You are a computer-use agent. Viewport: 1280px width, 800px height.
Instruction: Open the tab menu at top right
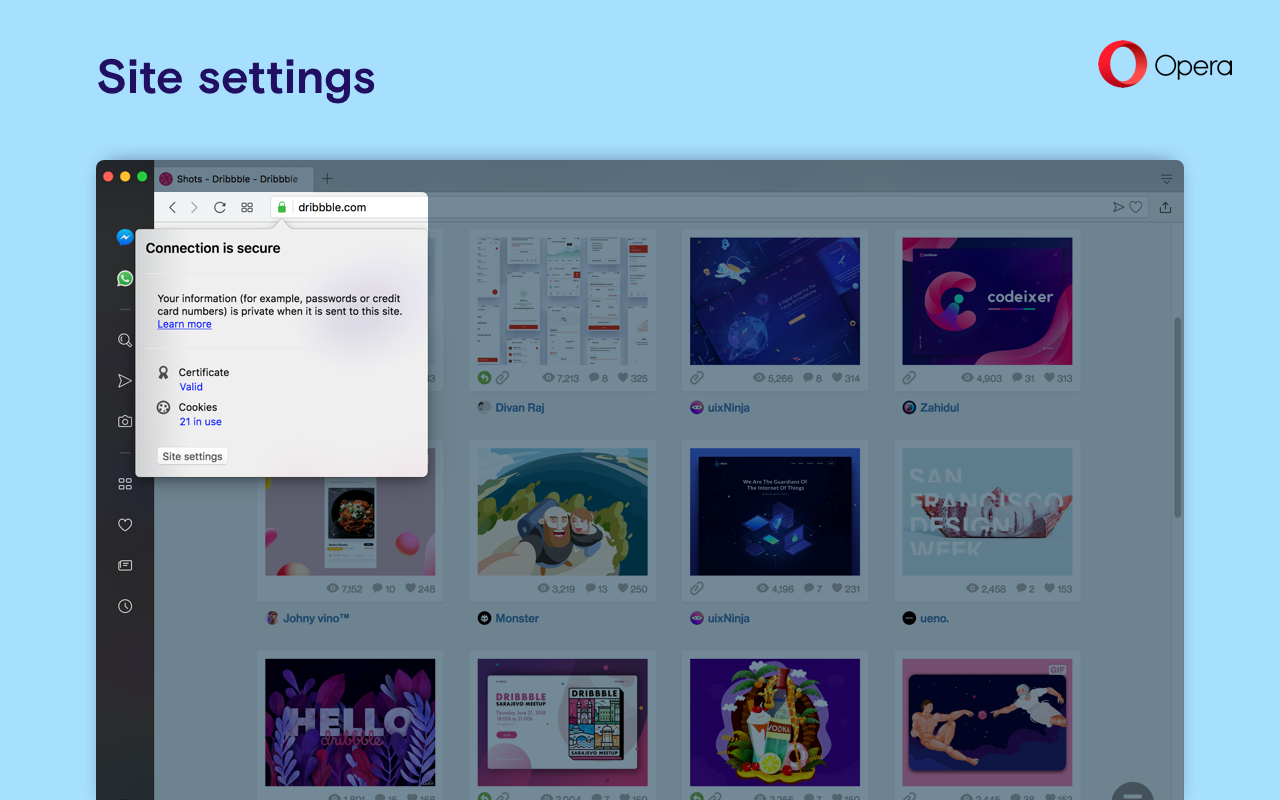(1166, 179)
